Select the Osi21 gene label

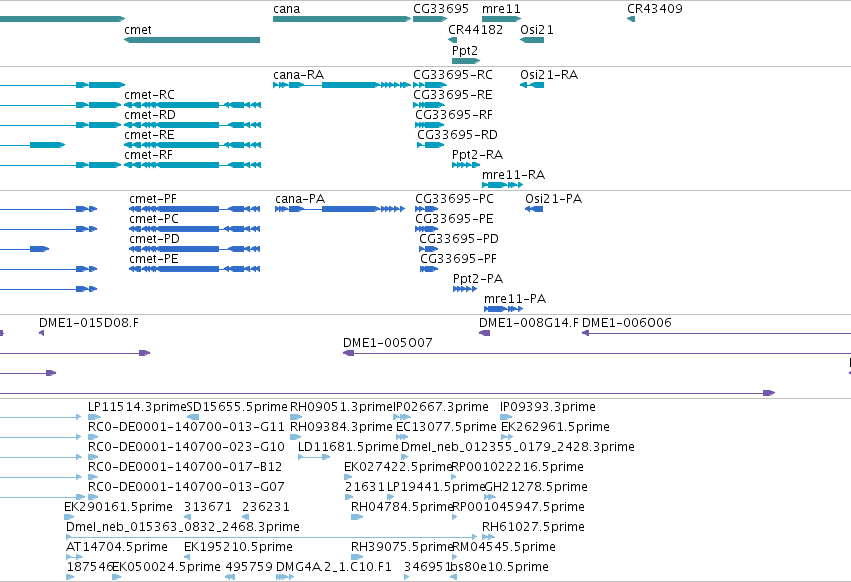(537, 30)
